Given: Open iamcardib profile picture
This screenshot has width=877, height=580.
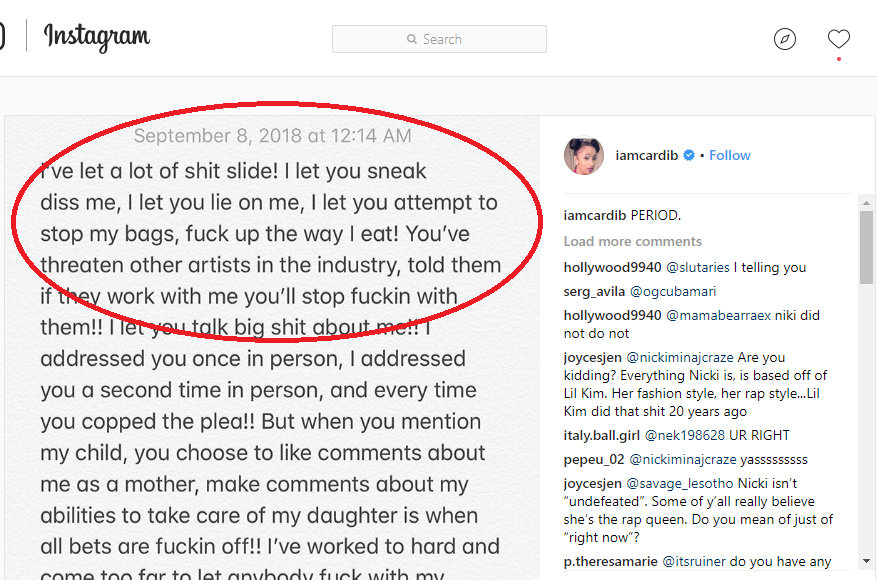Looking at the screenshot, I should [x=584, y=156].
